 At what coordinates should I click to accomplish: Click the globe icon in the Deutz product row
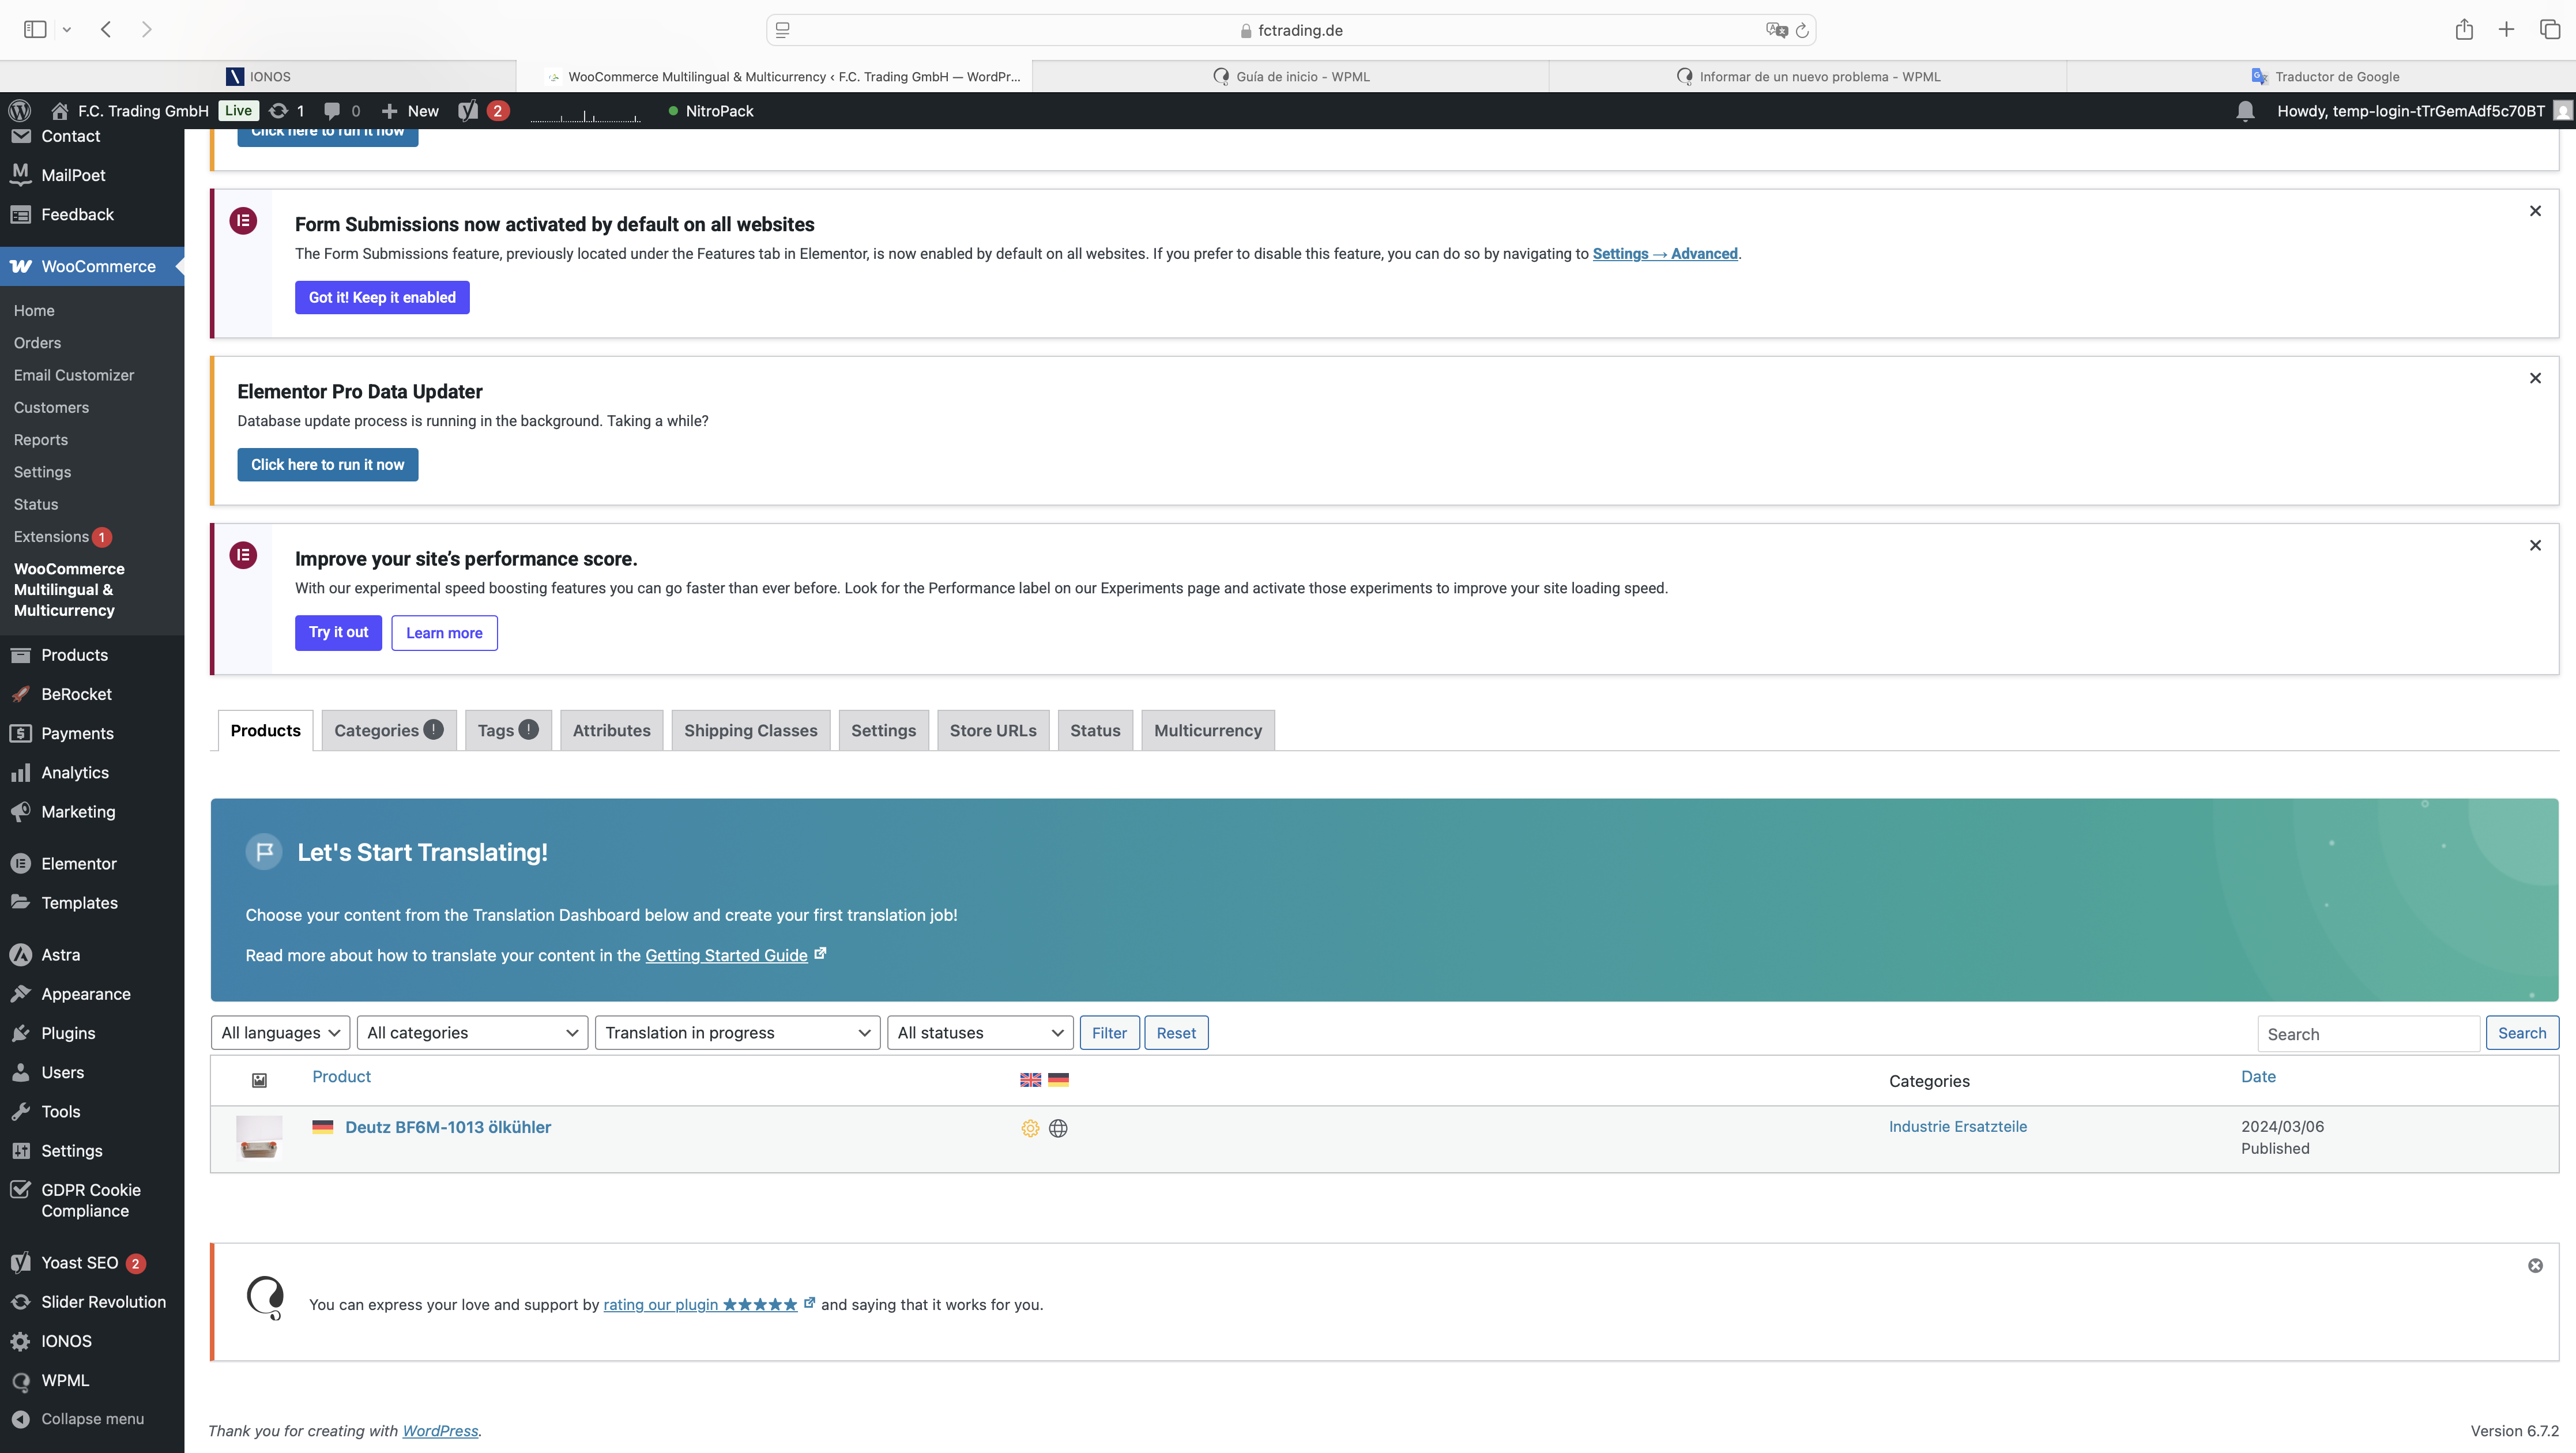pyautogui.click(x=1058, y=1128)
